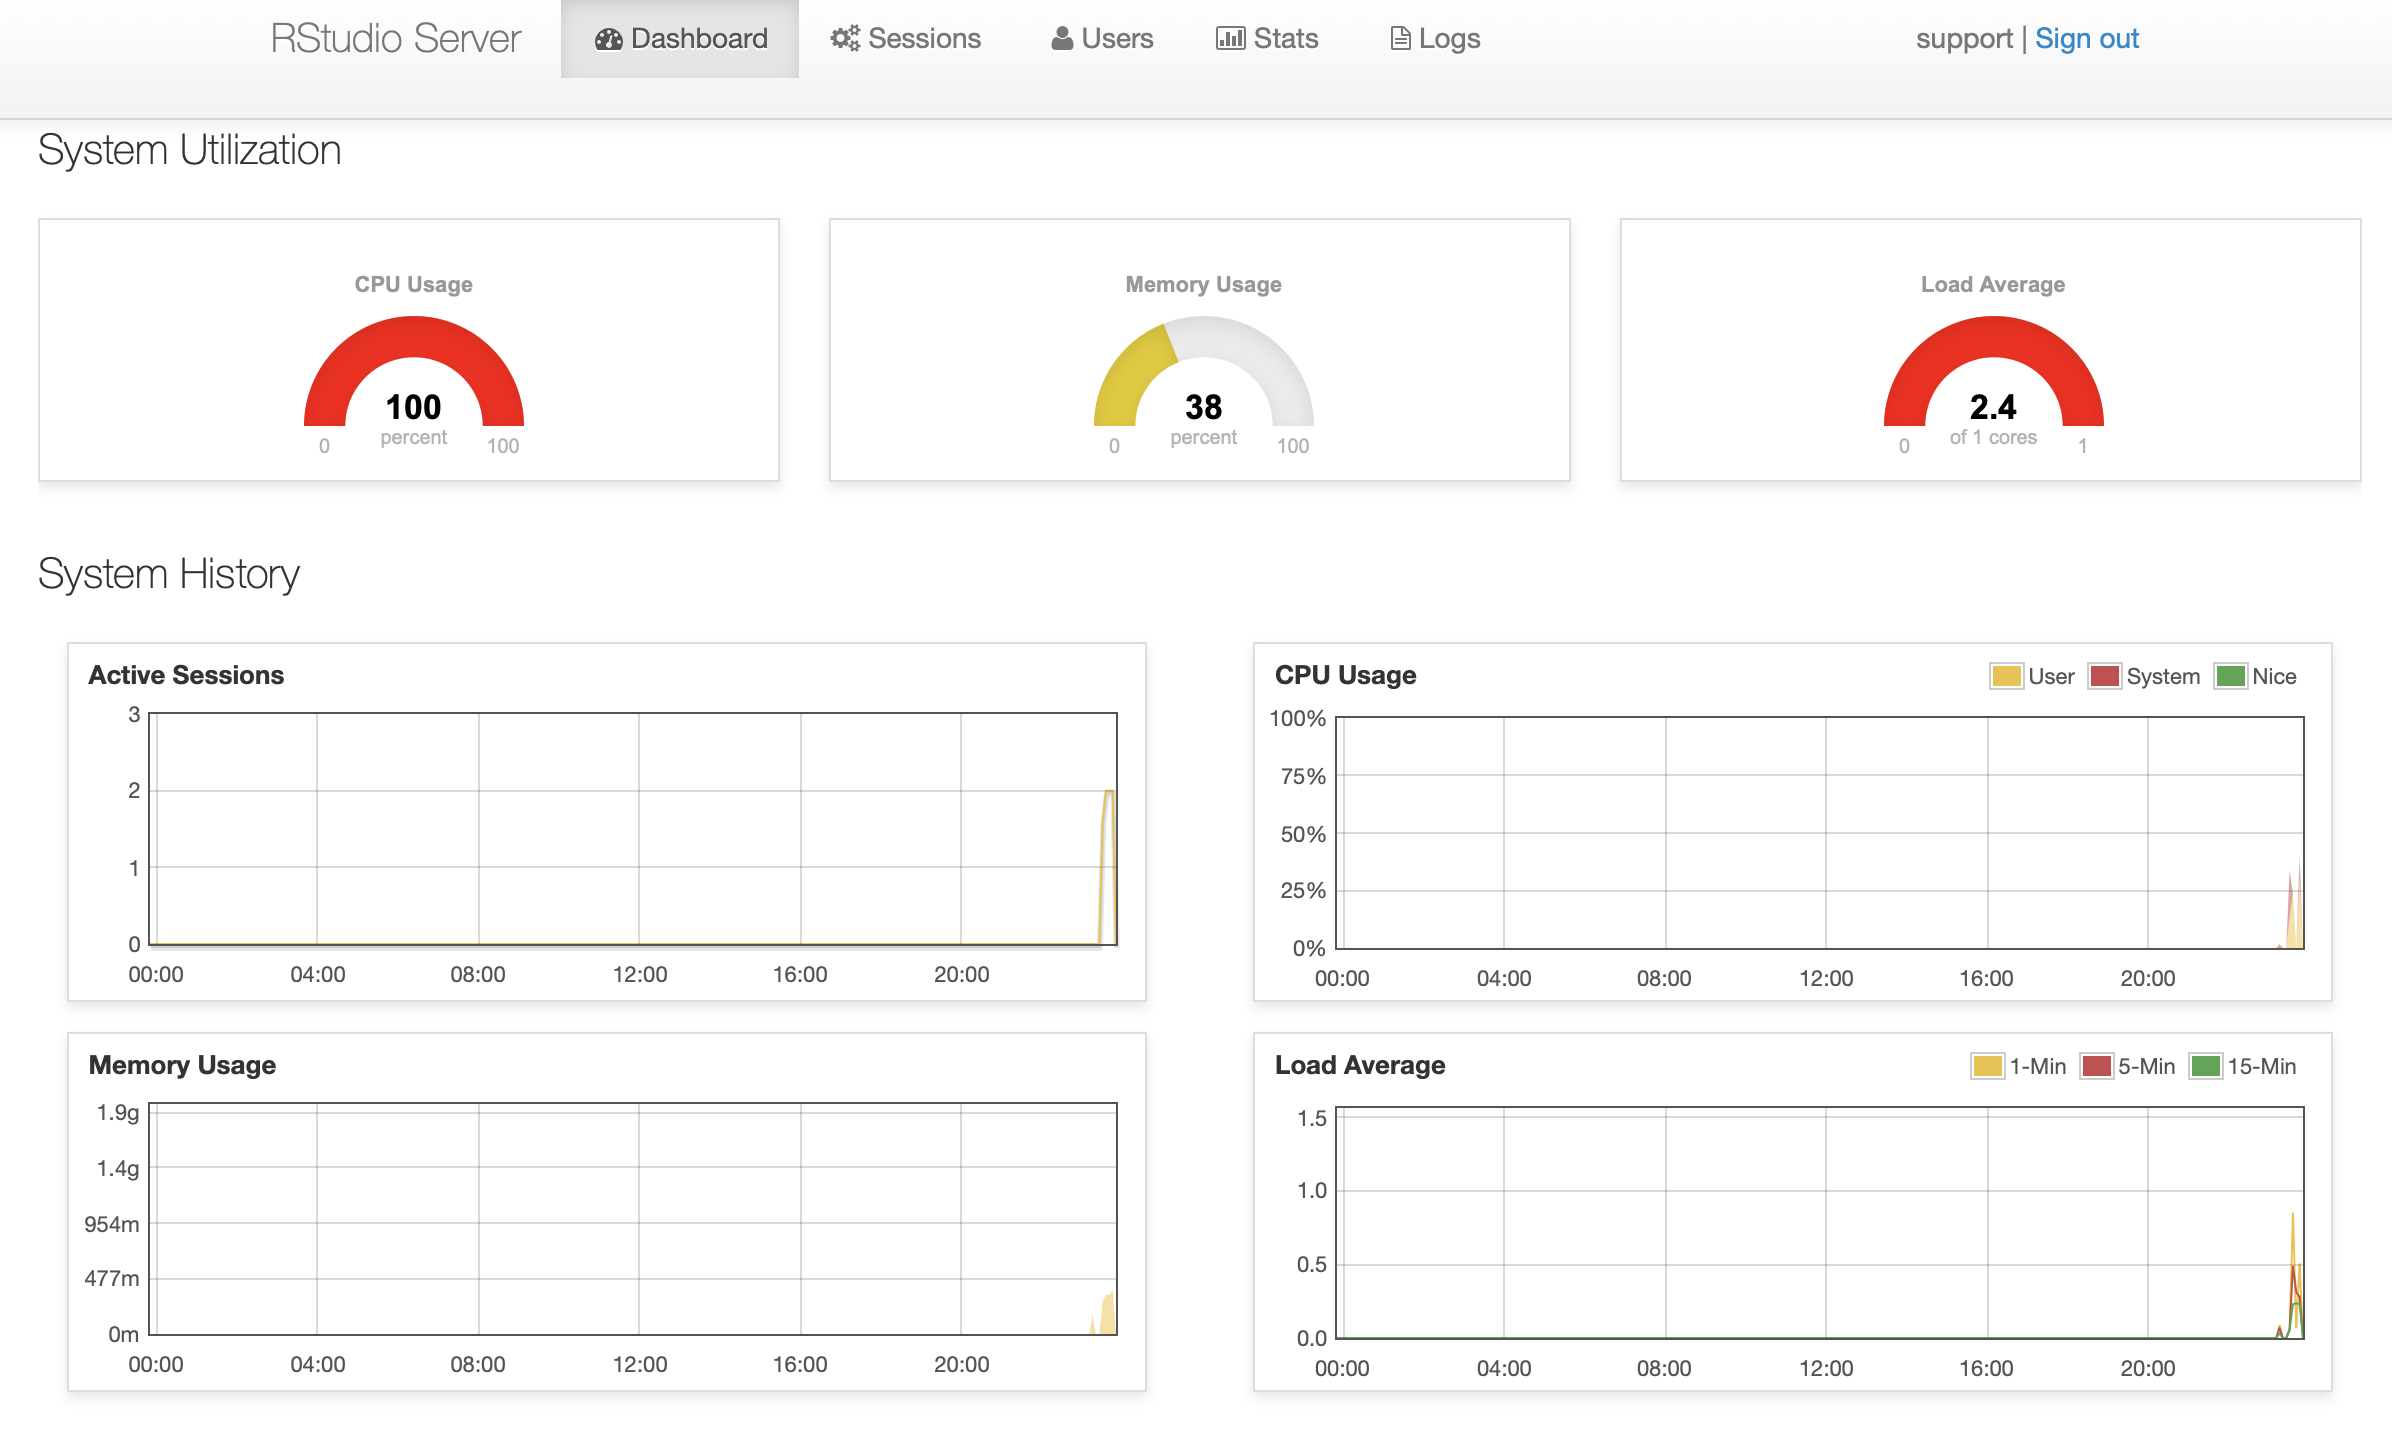Click the 954m axis label in Memory chart
The image size is (2392, 1440).
(x=112, y=1225)
